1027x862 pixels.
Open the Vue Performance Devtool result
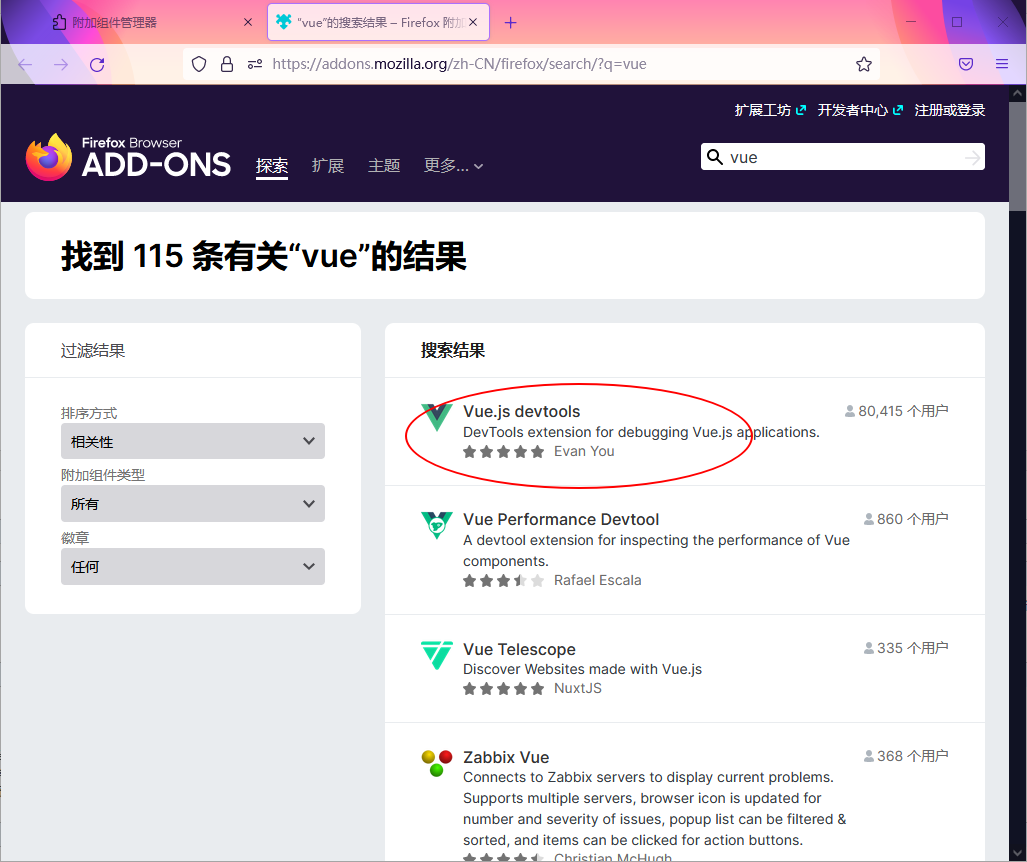click(x=561, y=519)
